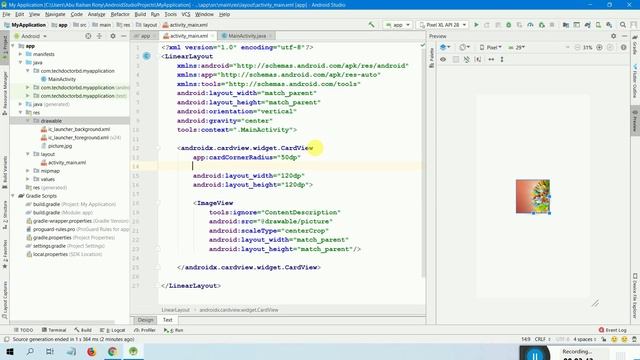Click the preview warnings info icon
Viewport: 640px width, 360px height.
click(x=623, y=47)
